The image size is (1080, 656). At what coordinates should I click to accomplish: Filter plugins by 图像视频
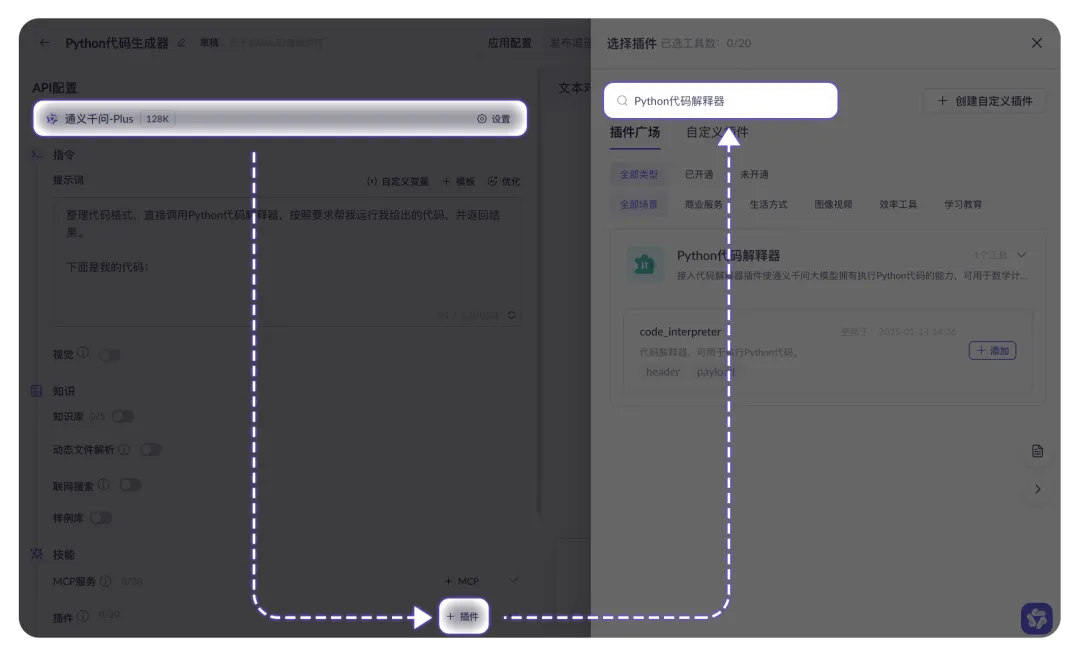click(833, 205)
